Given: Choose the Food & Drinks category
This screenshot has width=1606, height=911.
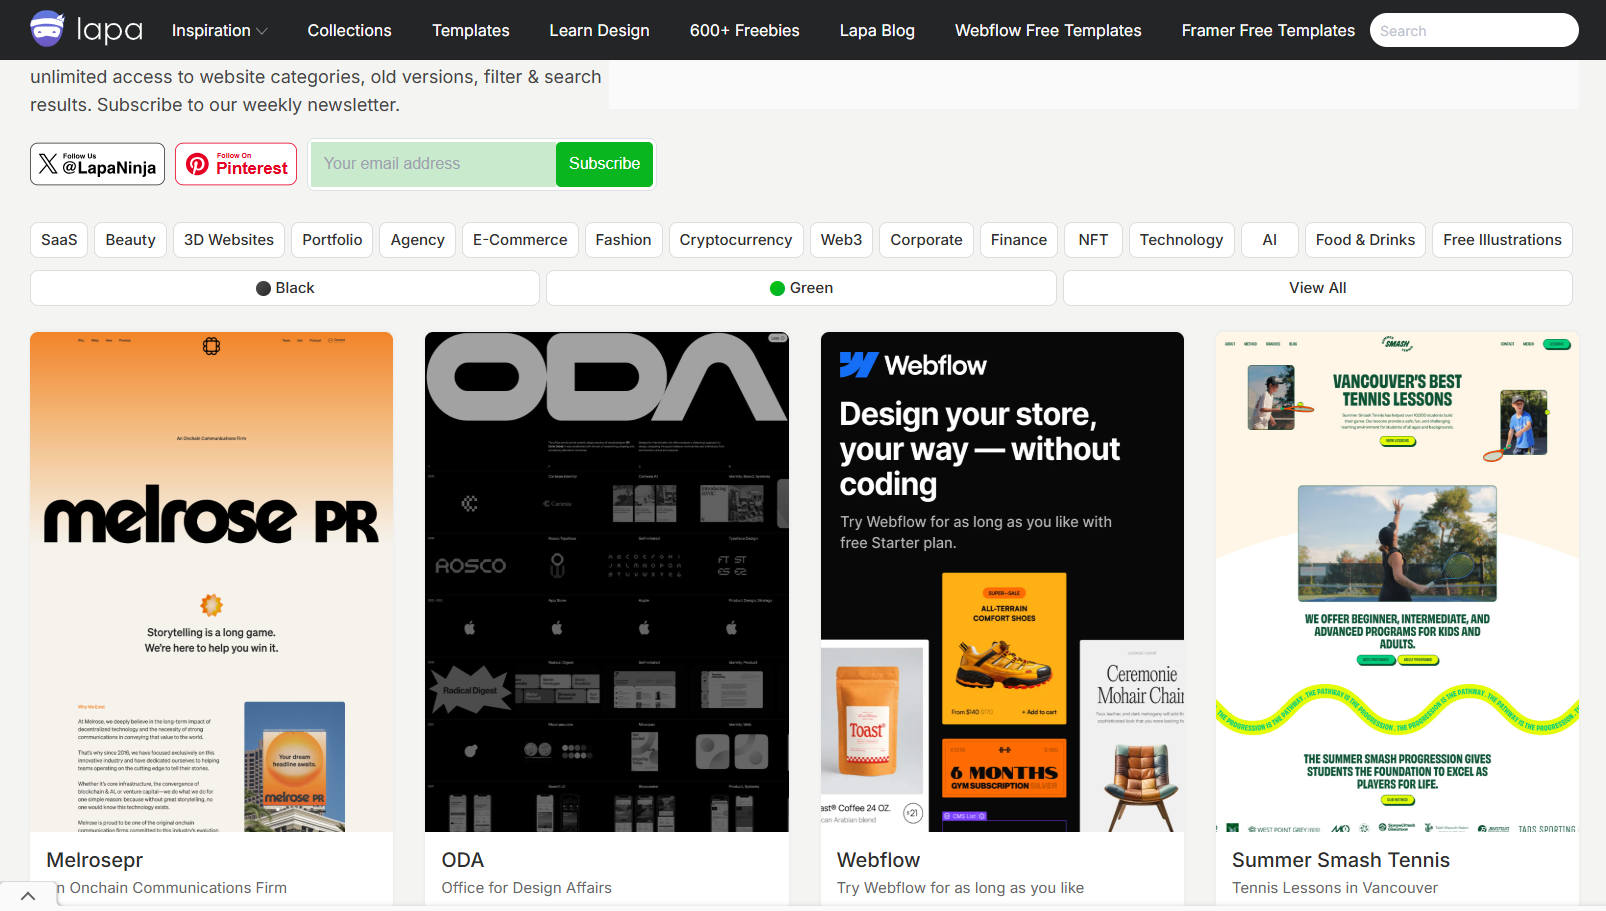Looking at the screenshot, I should point(1365,240).
